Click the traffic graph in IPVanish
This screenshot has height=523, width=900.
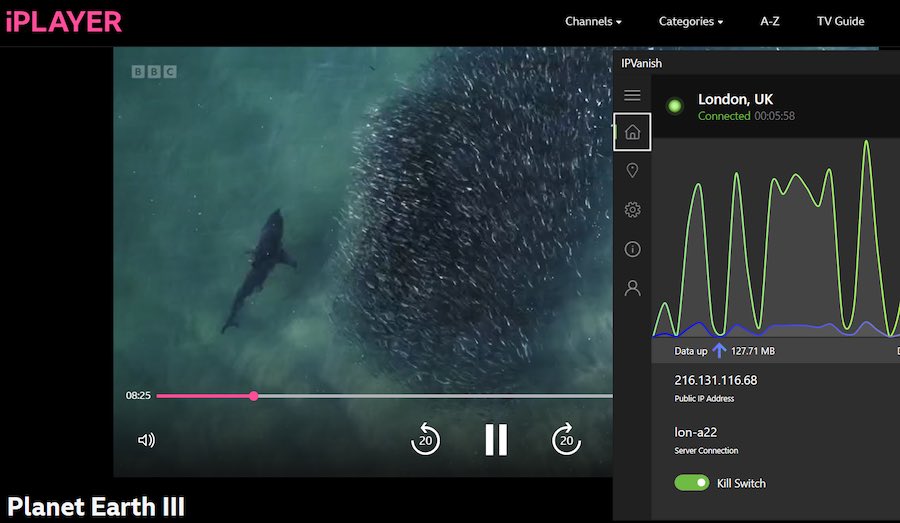[775, 238]
